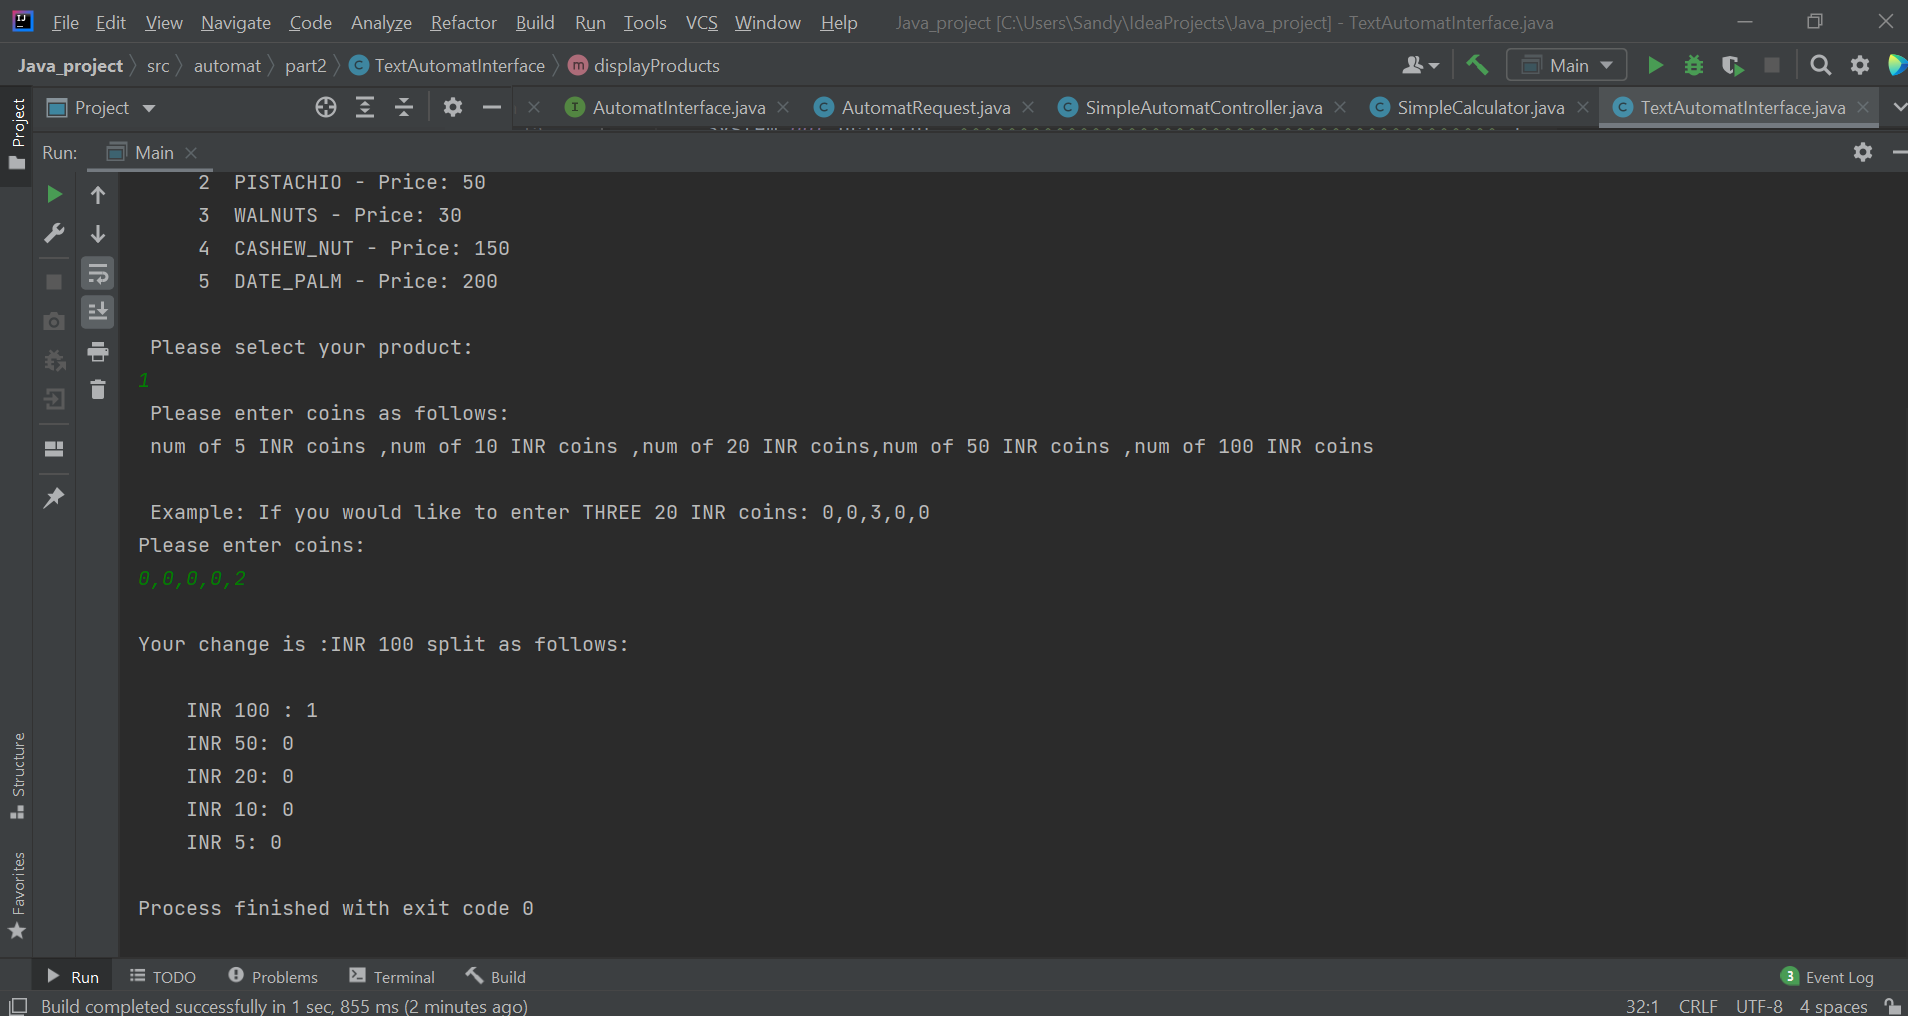Collapse all nodes in Project panel
This screenshot has height=1016, width=1908.
click(x=403, y=107)
